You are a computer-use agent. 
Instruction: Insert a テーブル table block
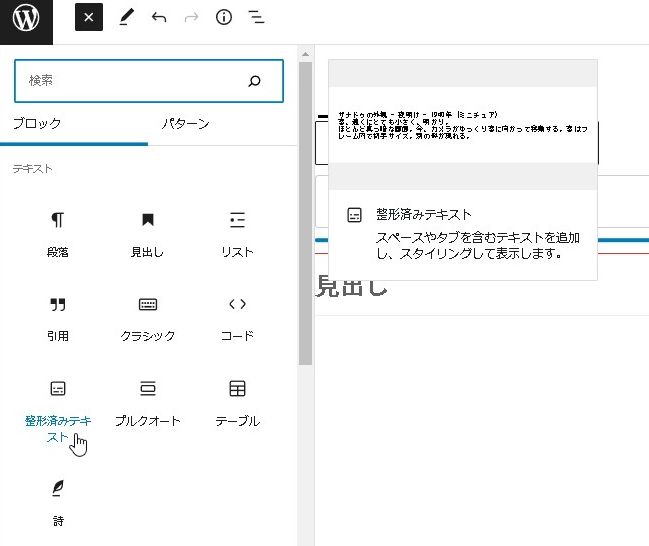click(x=237, y=402)
